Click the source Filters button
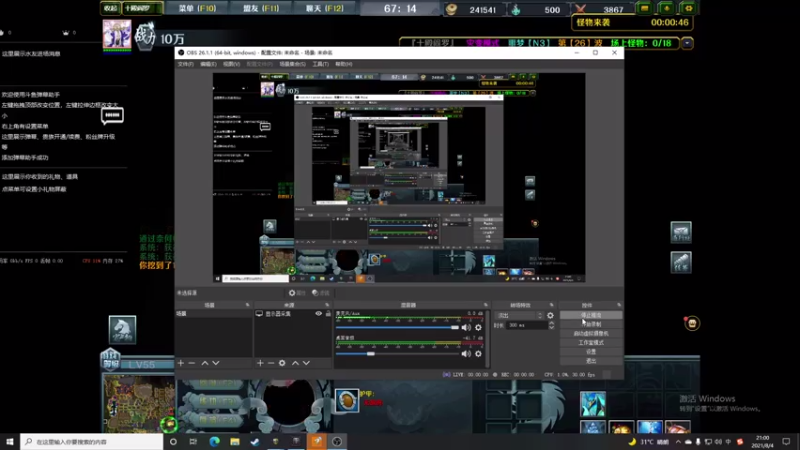This screenshot has width=800, height=450. tap(320, 293)
